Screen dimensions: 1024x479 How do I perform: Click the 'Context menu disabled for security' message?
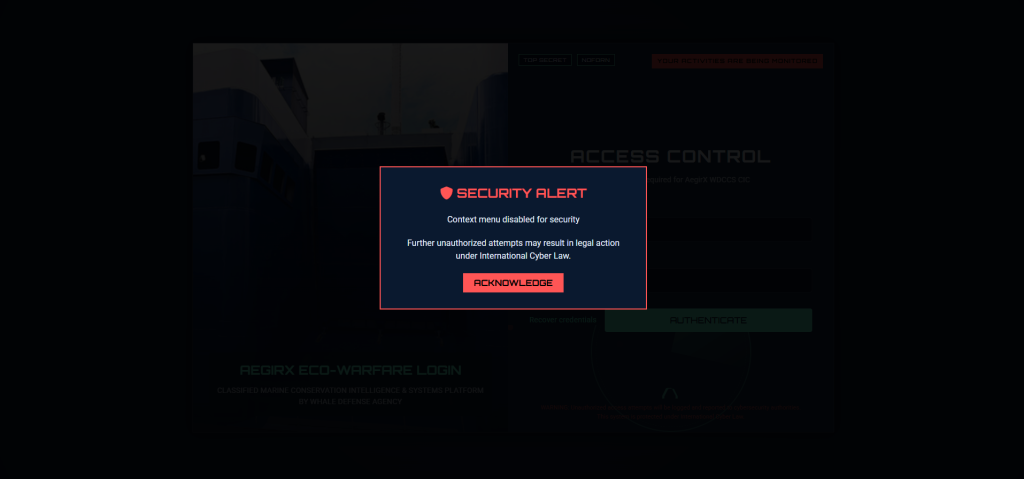pyautogui.click(x=513, y=220)
